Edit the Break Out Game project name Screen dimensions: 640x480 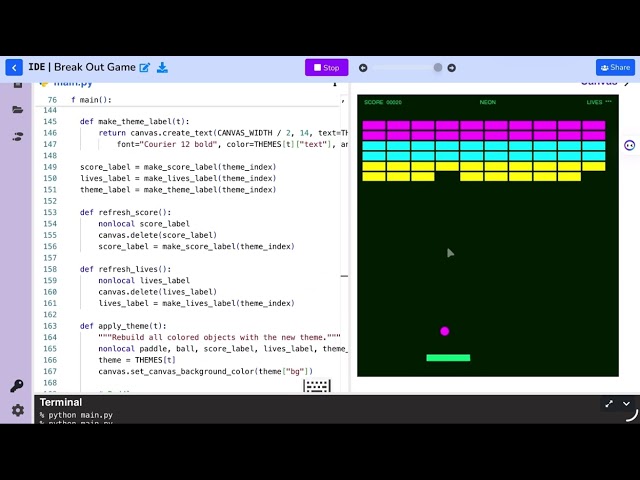(145, 67)
